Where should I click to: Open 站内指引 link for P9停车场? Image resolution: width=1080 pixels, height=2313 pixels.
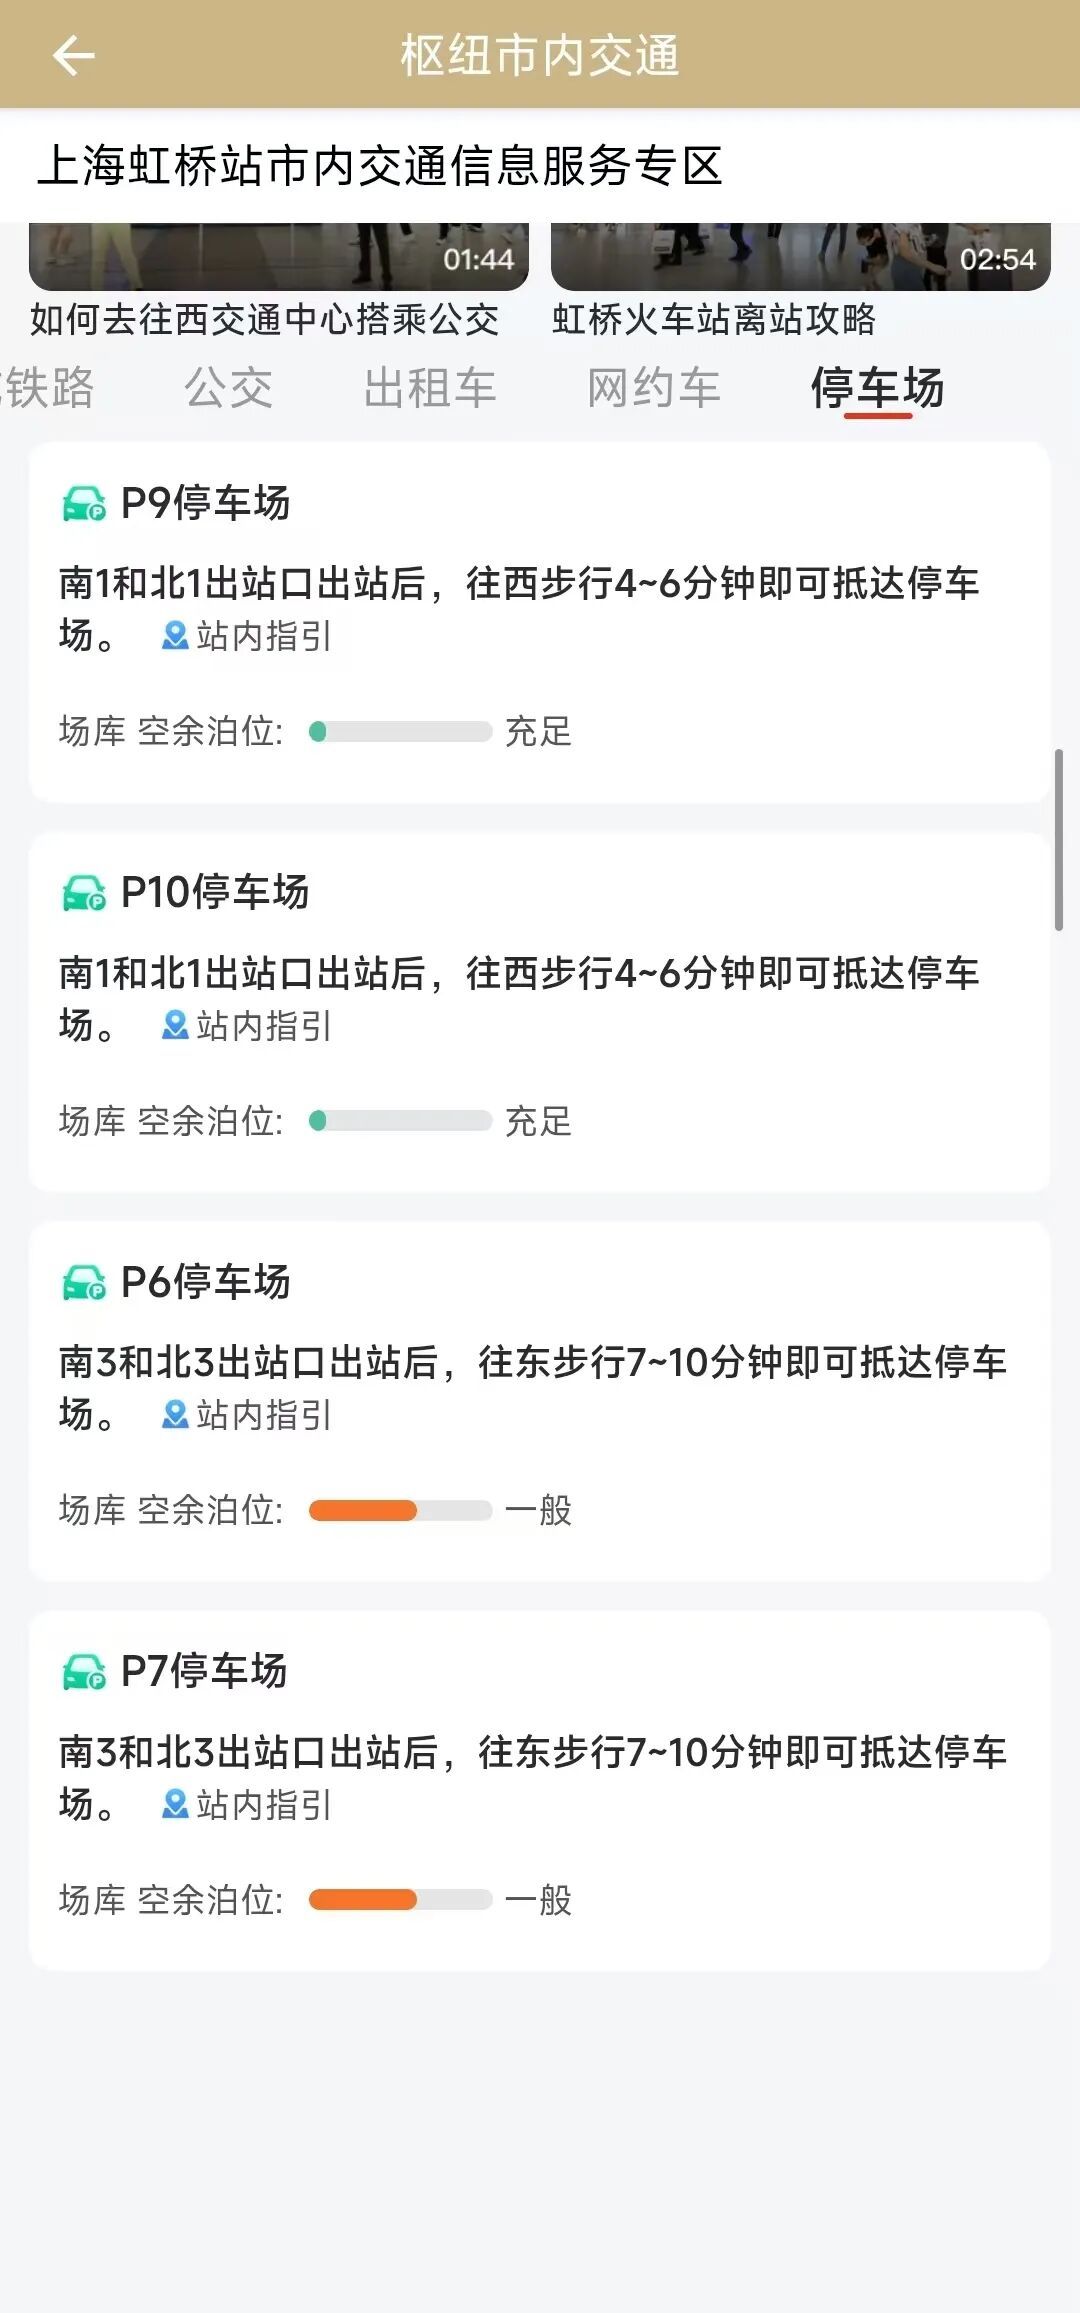pos(263,636)
